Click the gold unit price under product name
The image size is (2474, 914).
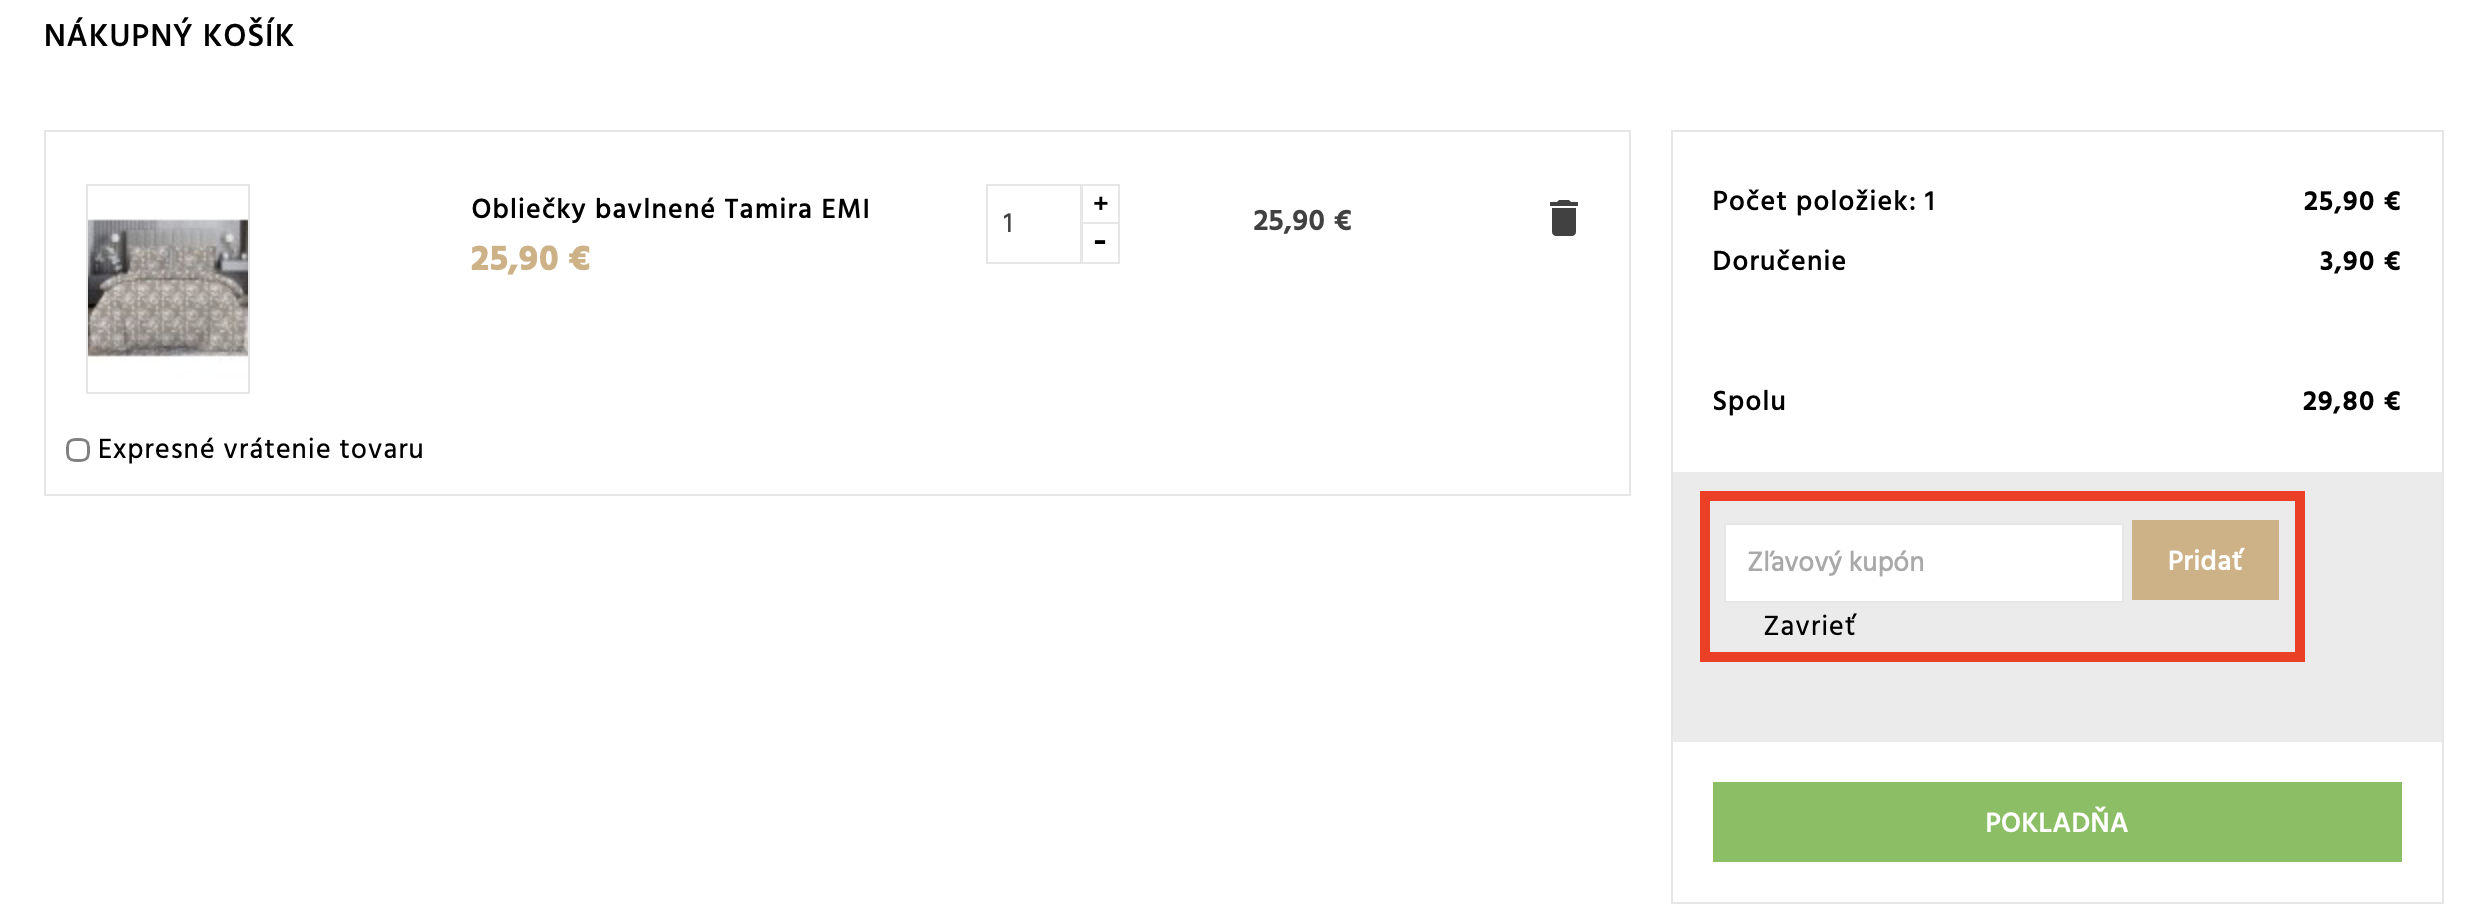click(530, 259)
